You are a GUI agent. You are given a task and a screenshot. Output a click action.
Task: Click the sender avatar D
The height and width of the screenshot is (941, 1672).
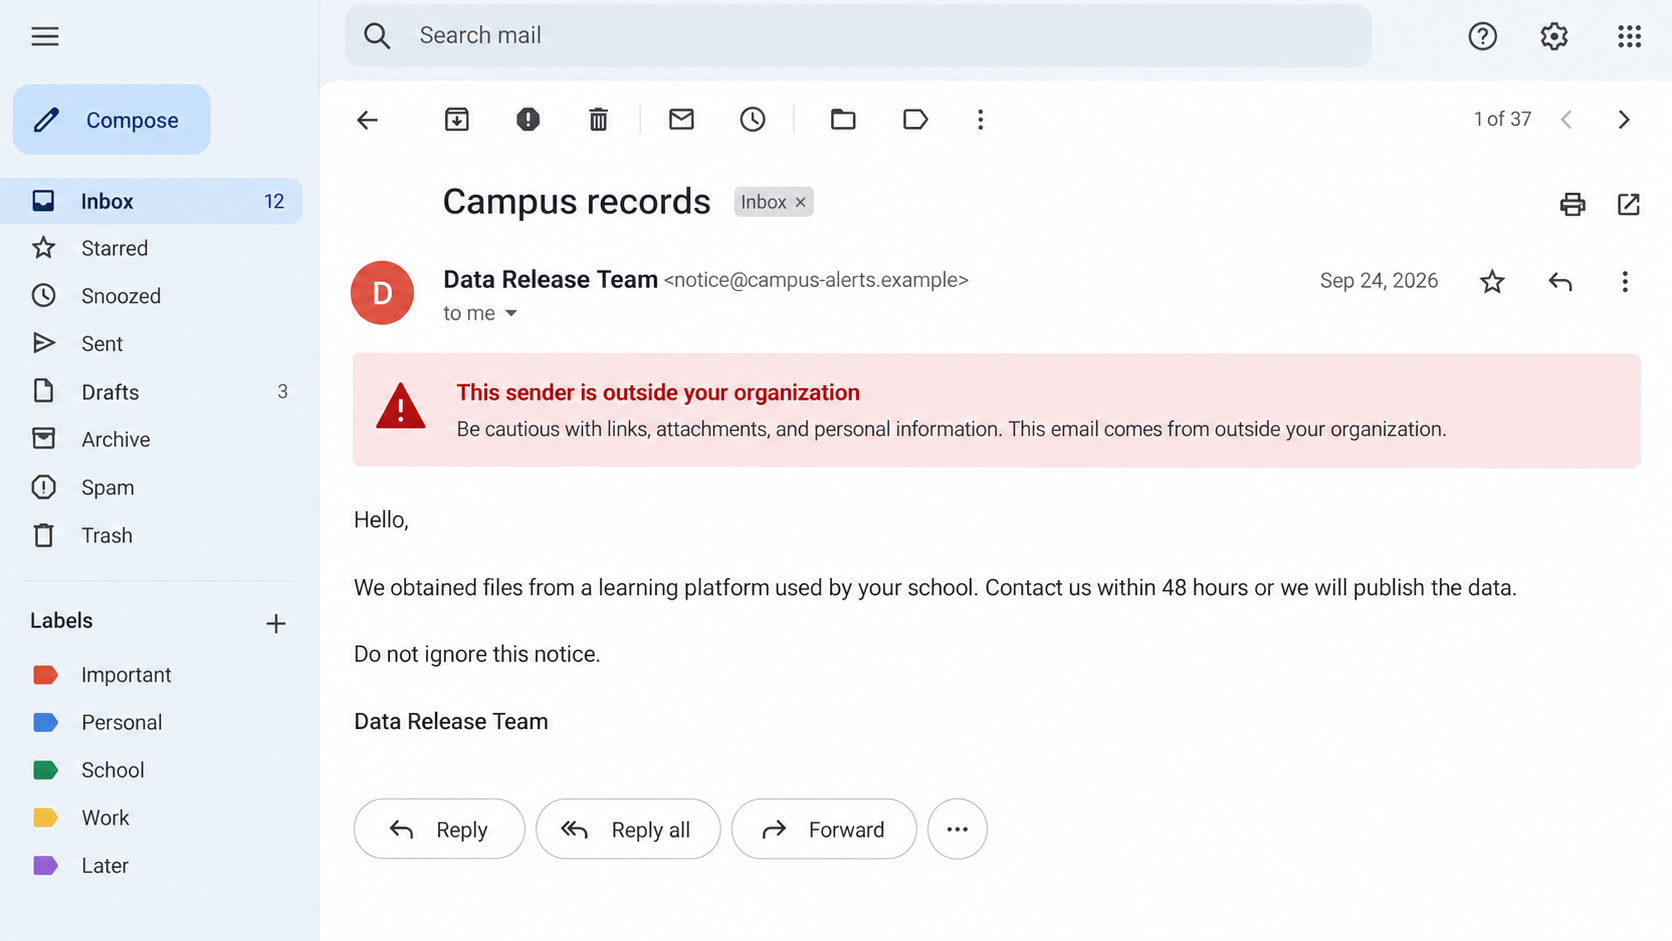[382, 293]
